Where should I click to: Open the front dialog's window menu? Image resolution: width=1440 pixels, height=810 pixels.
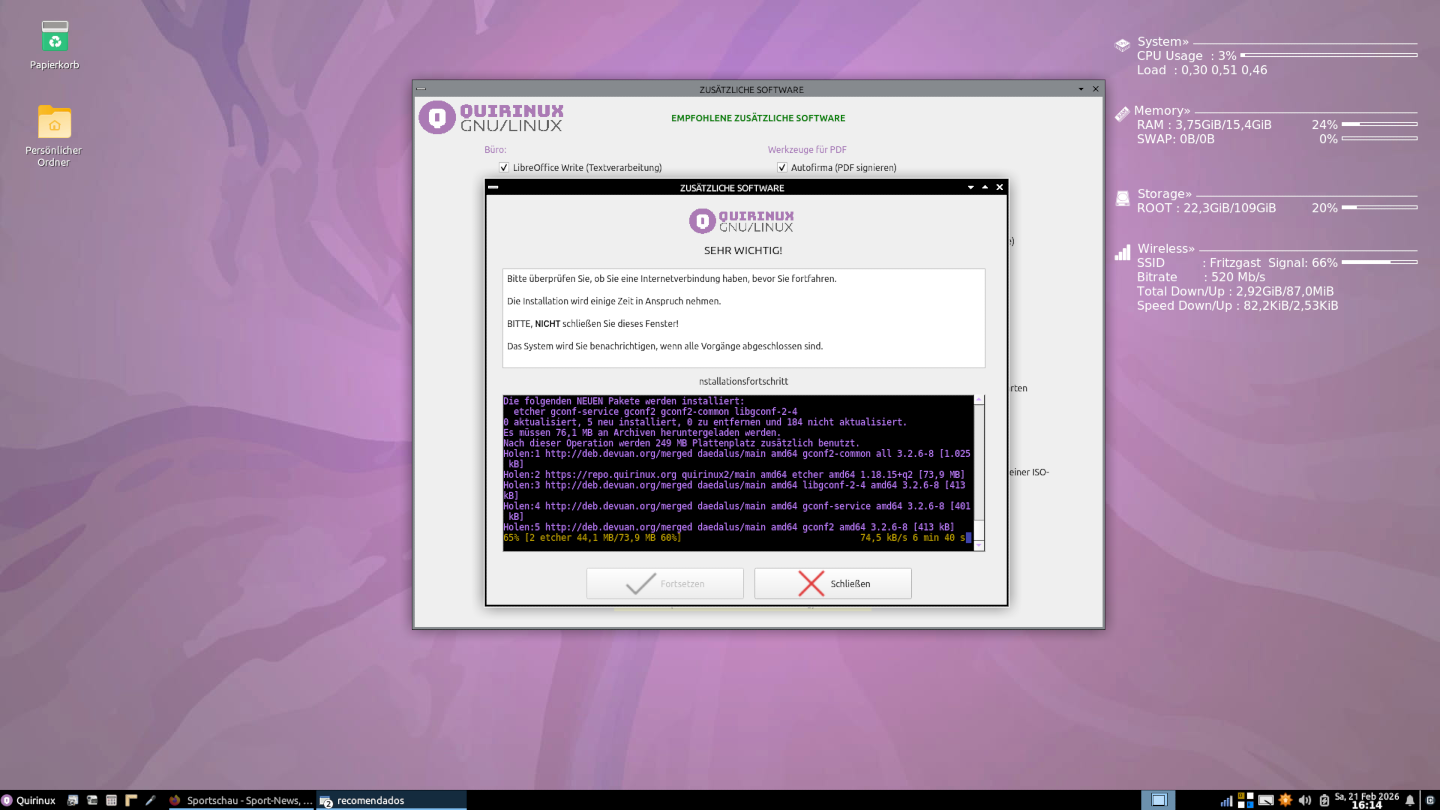point(492,187)
